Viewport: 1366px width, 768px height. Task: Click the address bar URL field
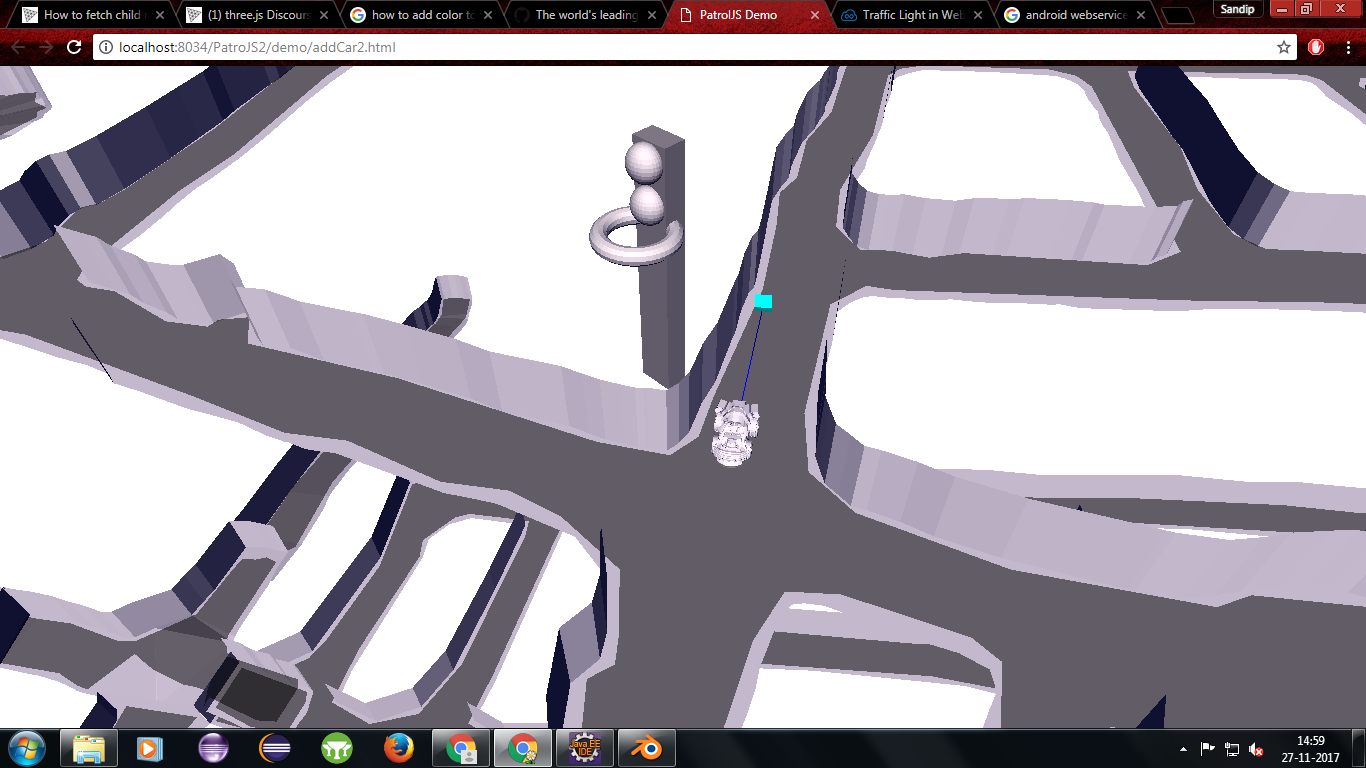pyautogui.click(x=680, y=47)
